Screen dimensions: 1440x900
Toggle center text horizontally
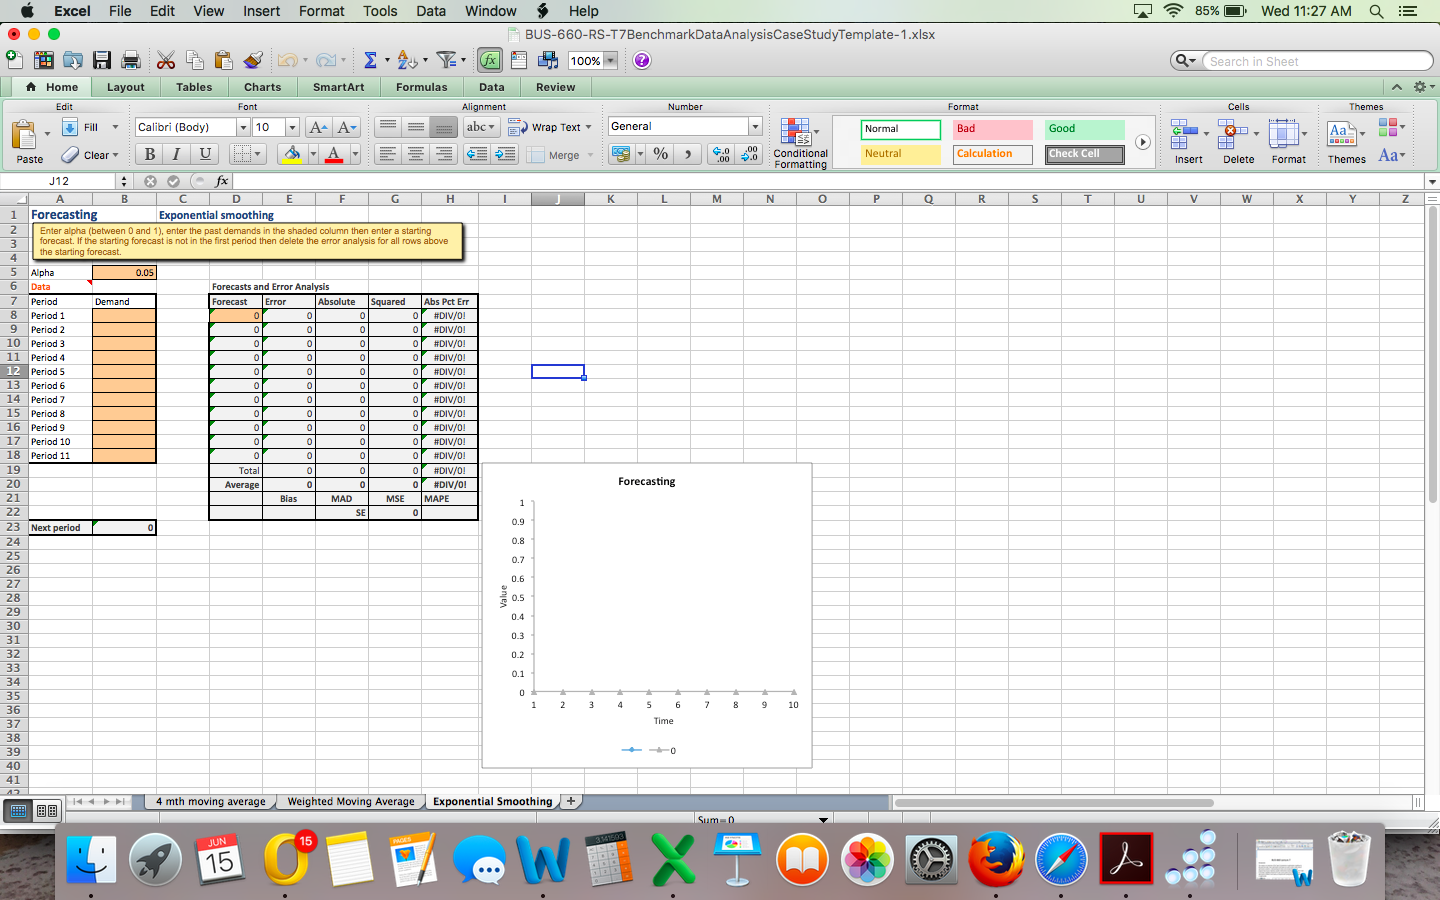point(416,154)
